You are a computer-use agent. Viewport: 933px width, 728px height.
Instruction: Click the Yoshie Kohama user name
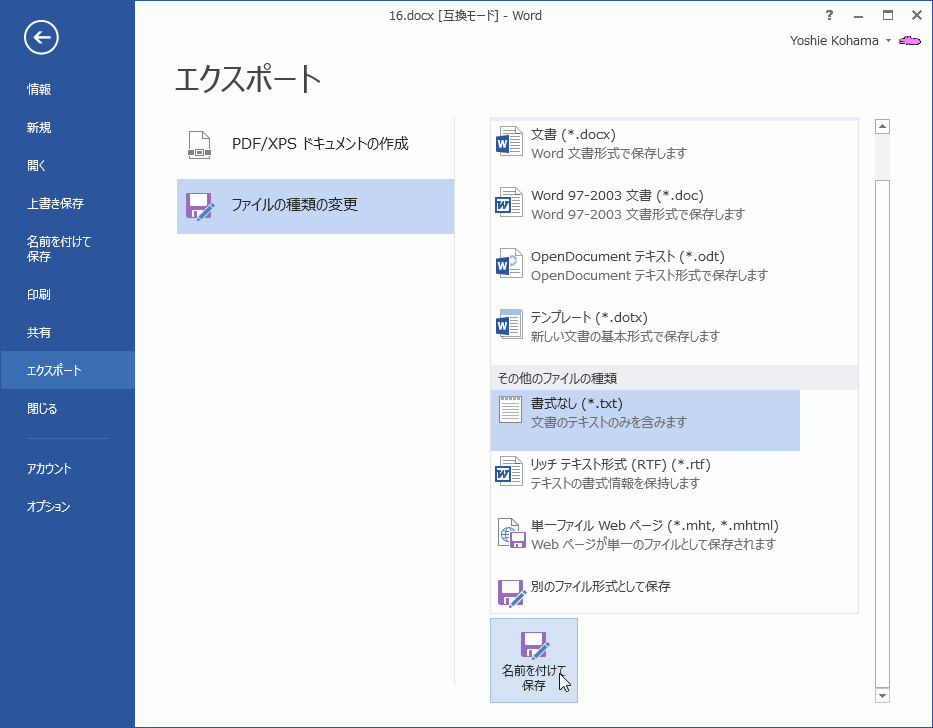pyautogui.click(x=834, y=40)
